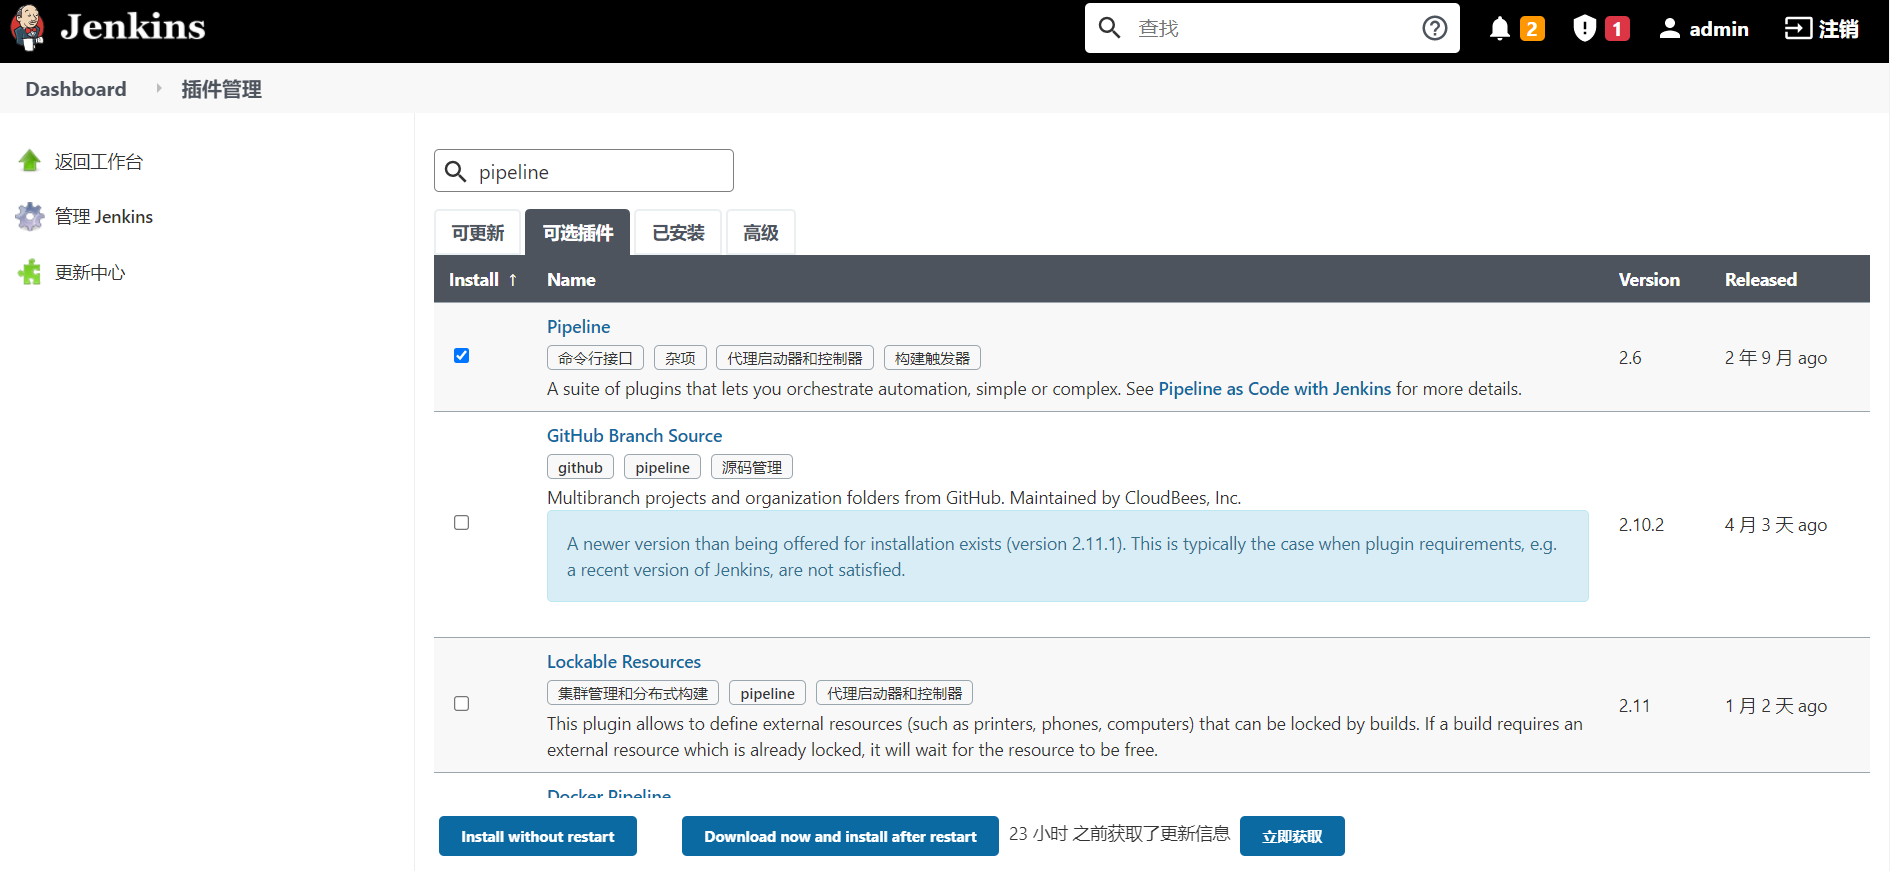This screenshot has width=1890, height=871.
Task: Open the admin user profile link
Action: point(1719,29)
